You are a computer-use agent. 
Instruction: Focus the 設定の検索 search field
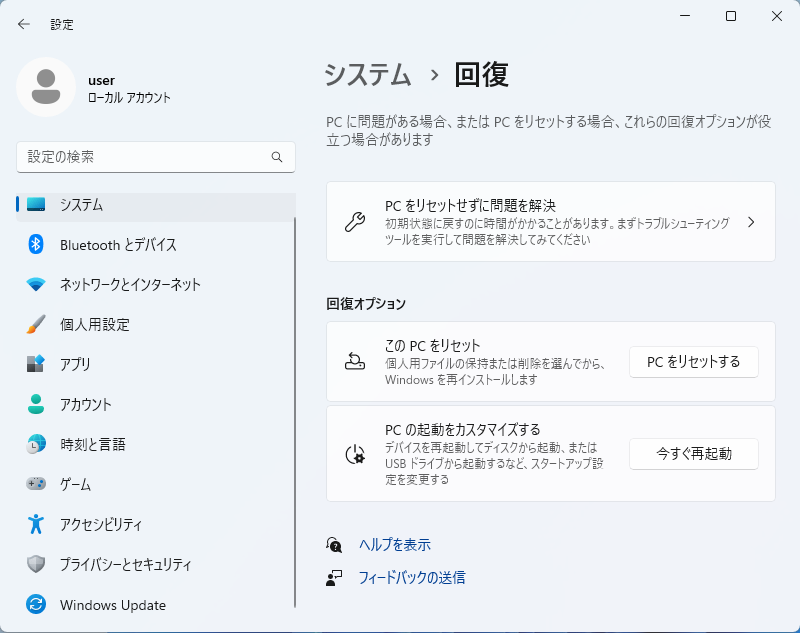tap(156, 157)
